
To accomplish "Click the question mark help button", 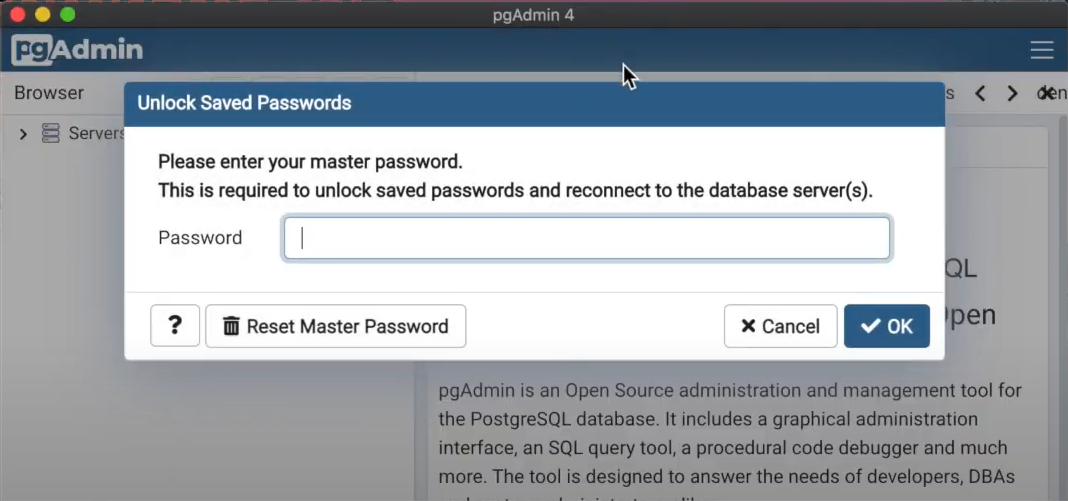I will click(x=175, y=326).
